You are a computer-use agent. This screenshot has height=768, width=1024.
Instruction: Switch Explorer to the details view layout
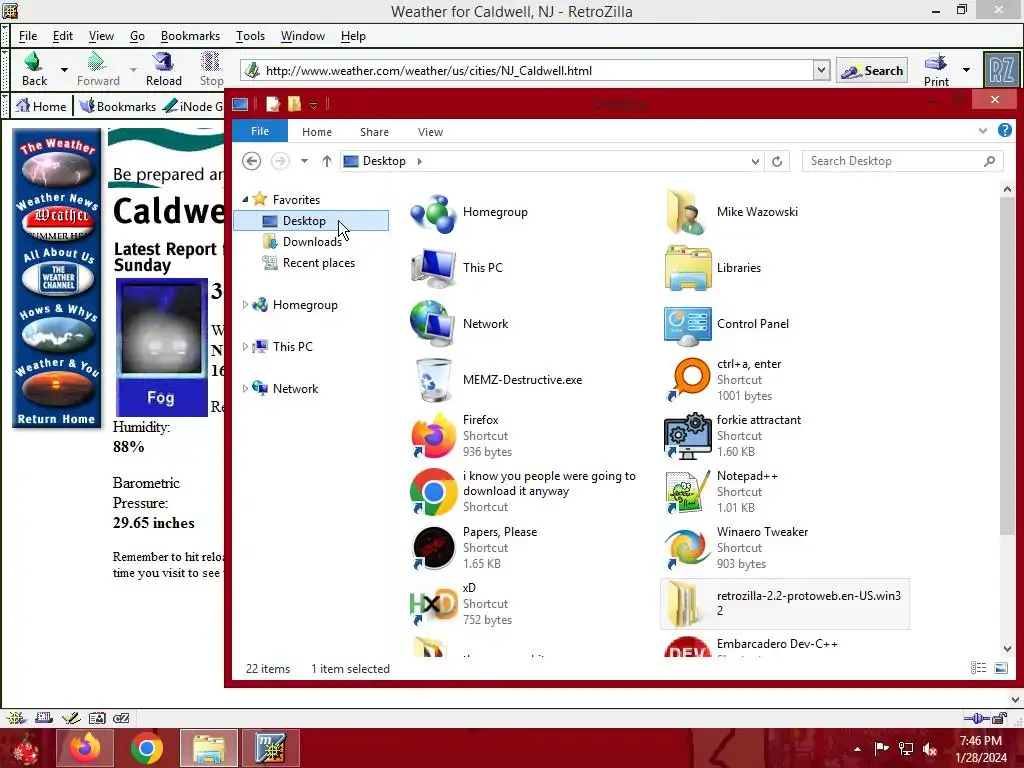tap(978, 667)
